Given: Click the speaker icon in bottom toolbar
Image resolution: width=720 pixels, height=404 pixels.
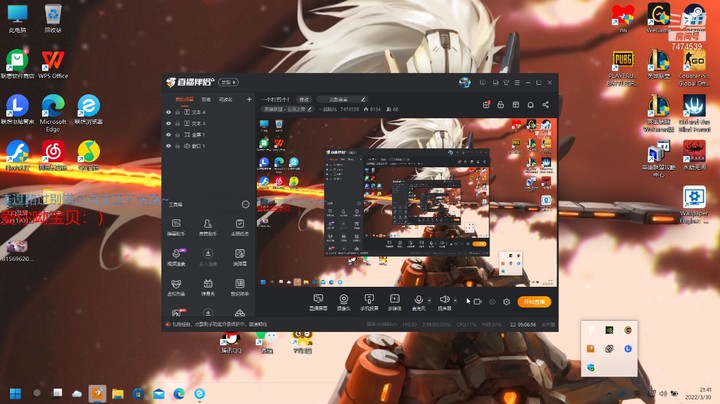Looking at the screenshot, I should tap(444, 300).
